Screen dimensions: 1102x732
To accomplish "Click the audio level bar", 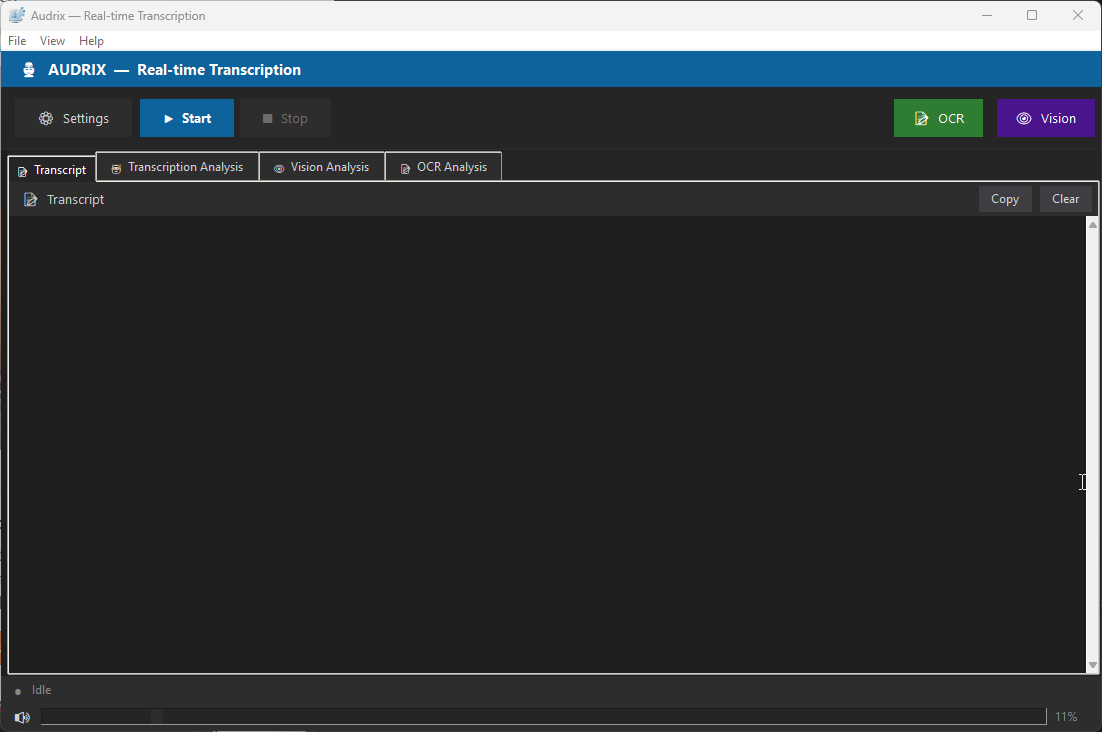I will [543, 717].
